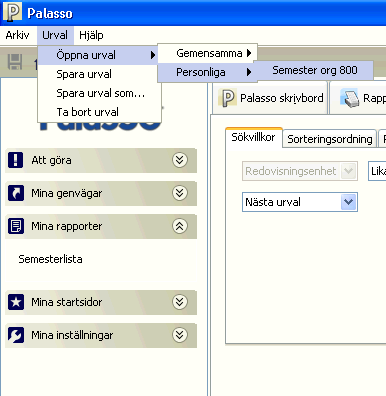This screenshot has height=396, width=386.
Task: Expand the Mina startsidor panel
Action: (x=180, y=302)
